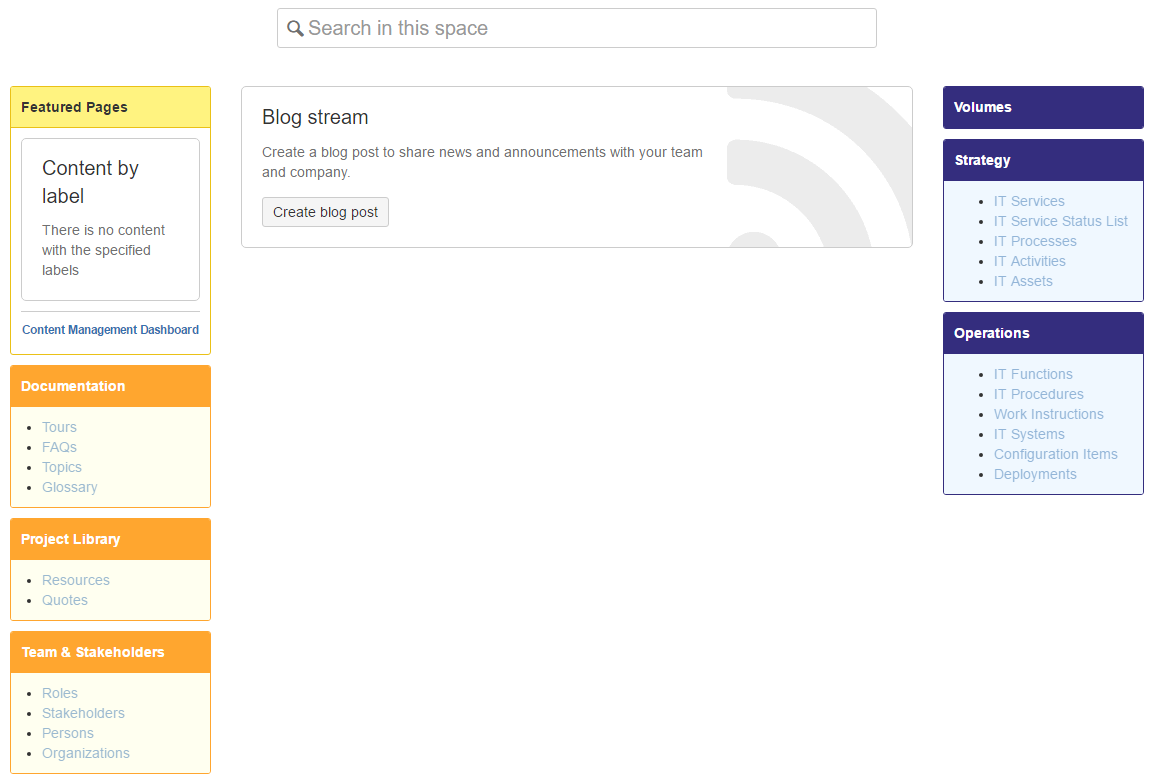Click inside the Search in this space field
The height and width of the screenshot is (777, 1161).
(x=576, y=28)
